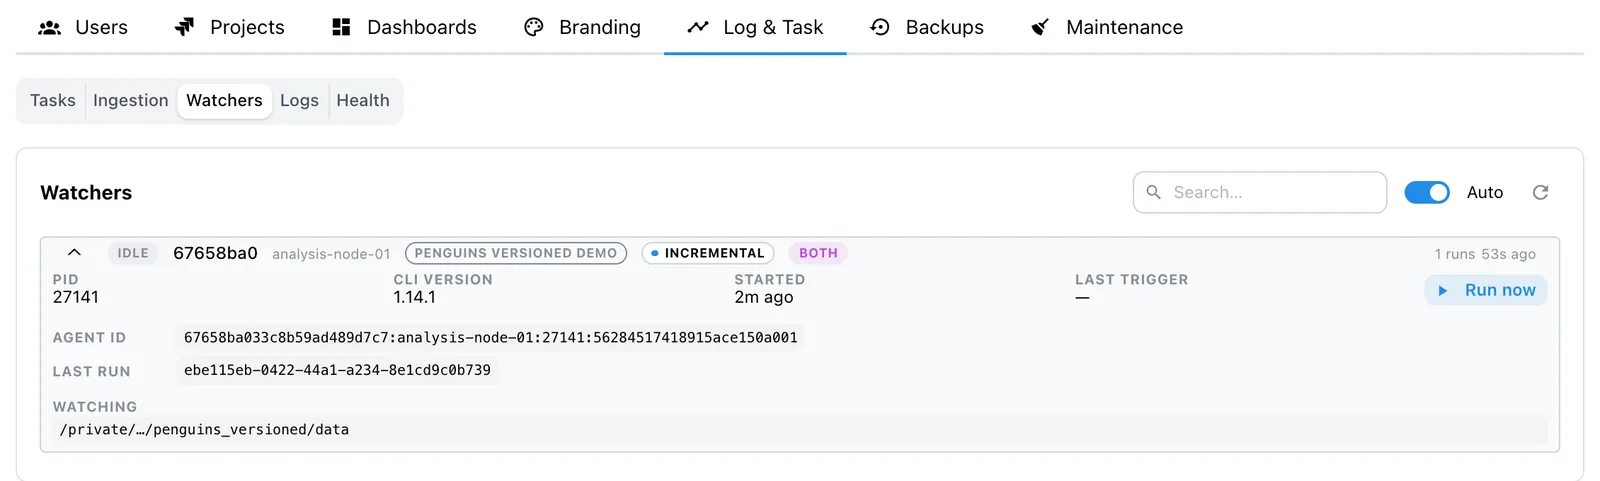
Task: Click the Dashboards grid icon
Action: tap(341, 27)
